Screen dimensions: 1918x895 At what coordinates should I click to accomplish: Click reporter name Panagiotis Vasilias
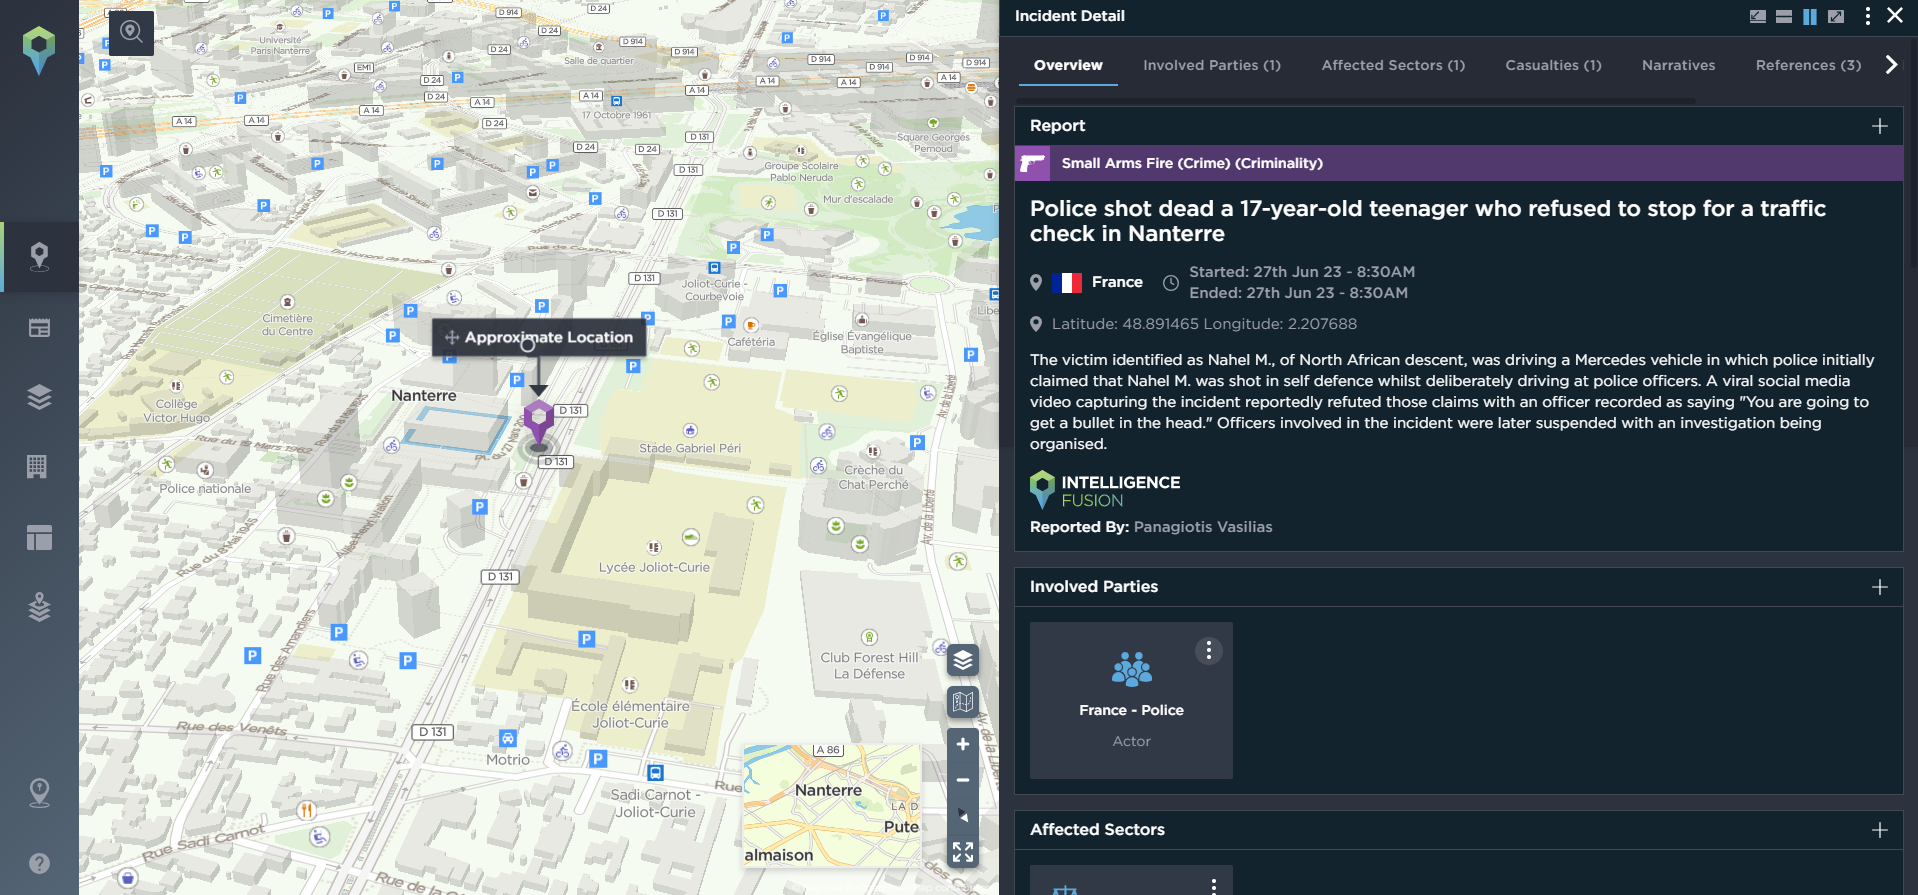point(1203,527)
